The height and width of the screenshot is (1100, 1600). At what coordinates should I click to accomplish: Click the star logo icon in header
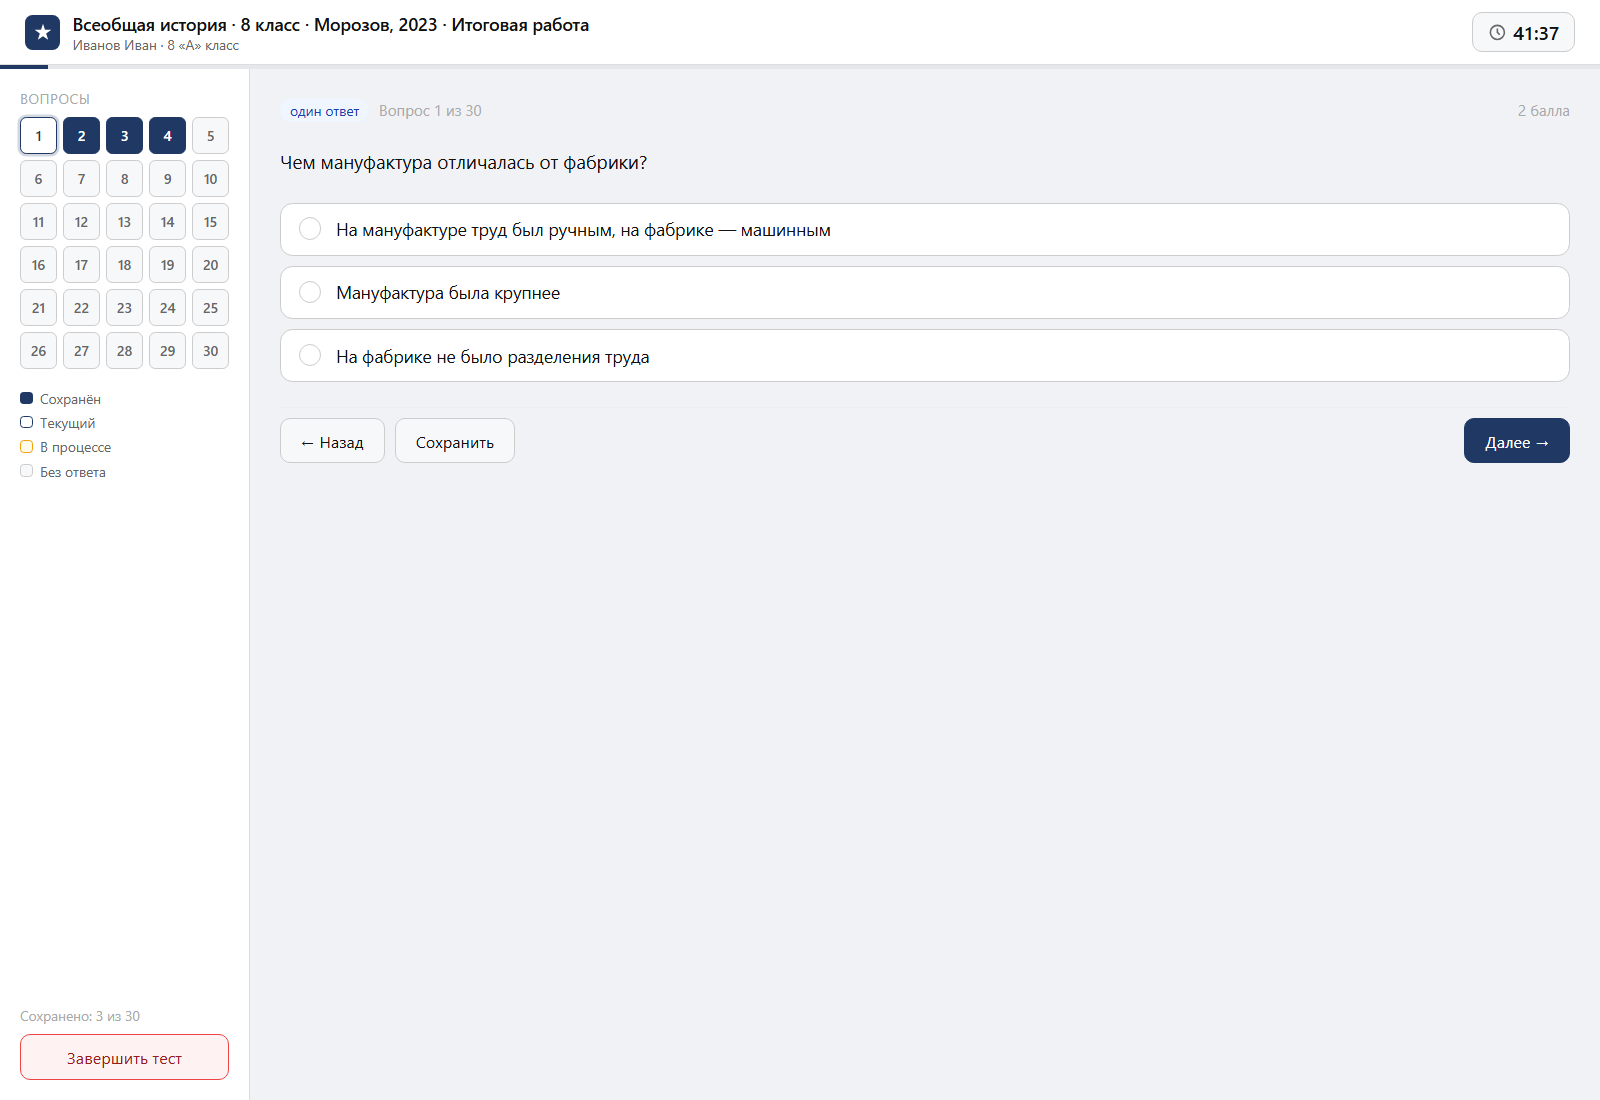[42, 32]
